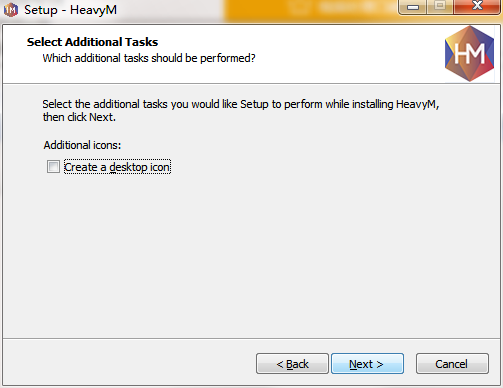Click the orange background window behind the installer

[310, 10]
